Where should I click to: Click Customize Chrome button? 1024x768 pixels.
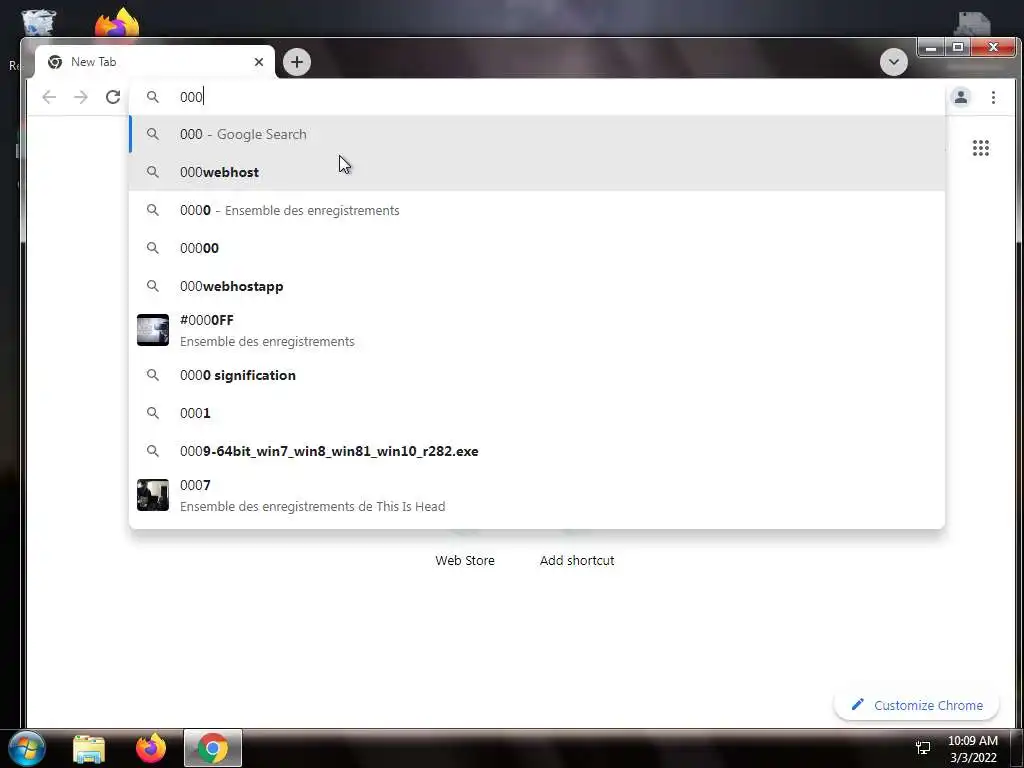917,705
